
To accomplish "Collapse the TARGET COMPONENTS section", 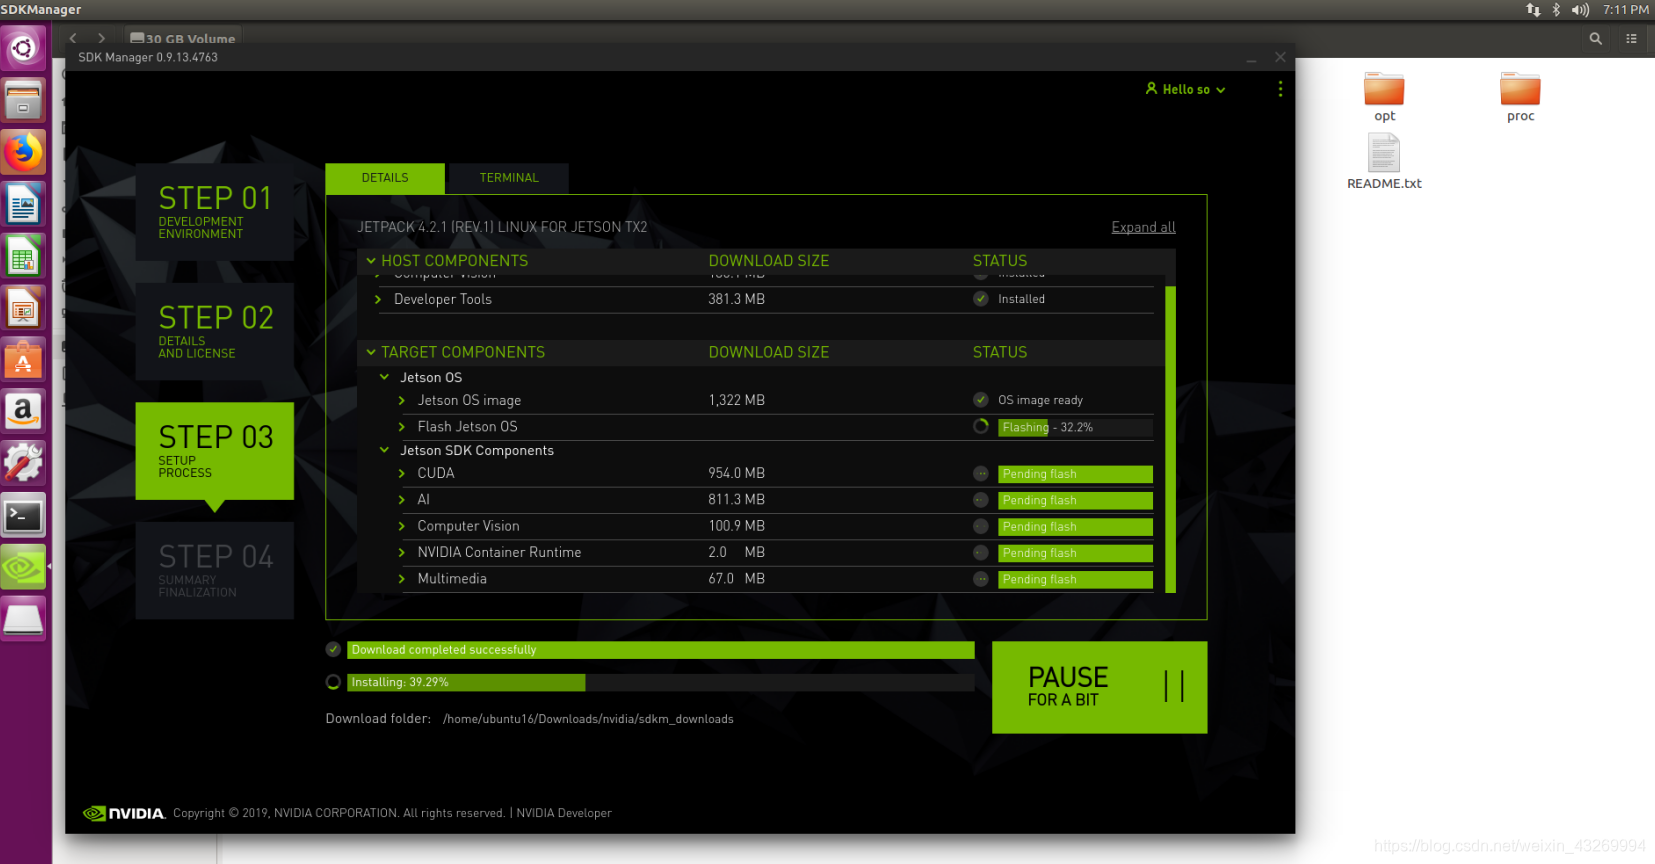I will (x=371, y=353).
